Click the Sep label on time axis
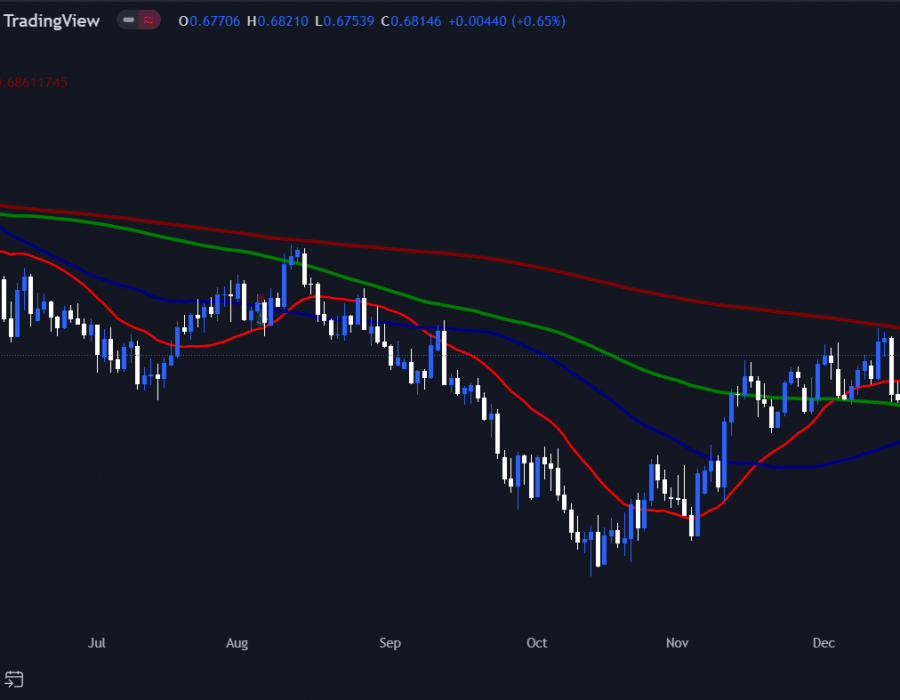Image resolution: width=900 pixels, height=700 pixels. 390,643
